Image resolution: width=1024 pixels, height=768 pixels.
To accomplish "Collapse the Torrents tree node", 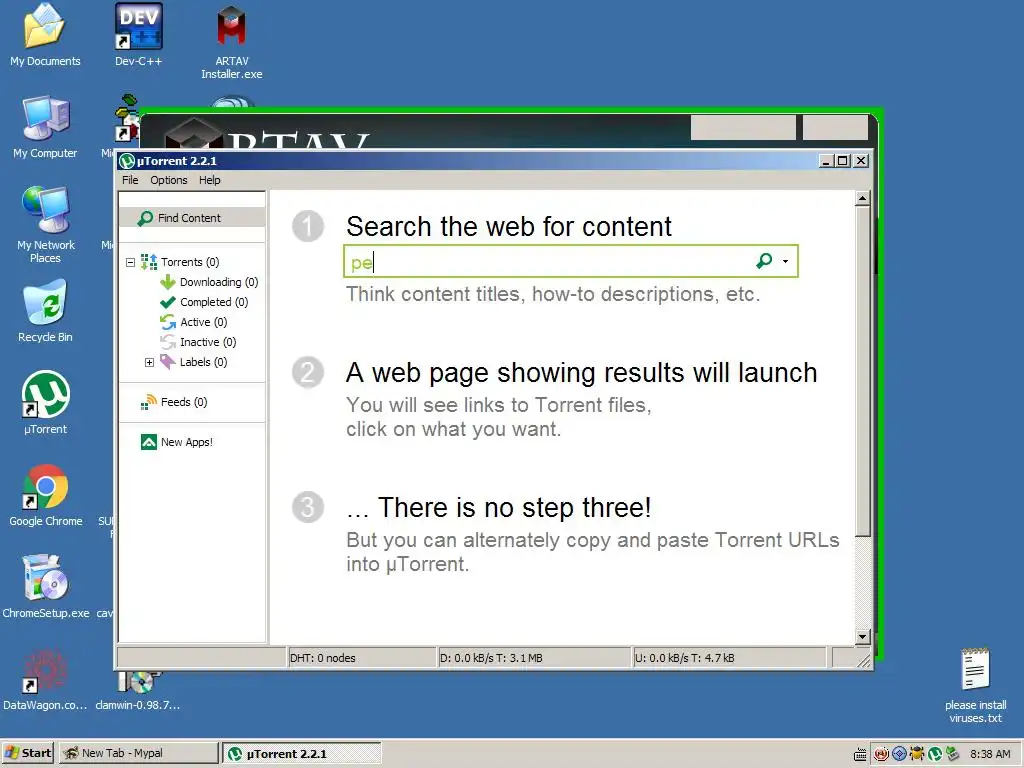I will 130,263.
